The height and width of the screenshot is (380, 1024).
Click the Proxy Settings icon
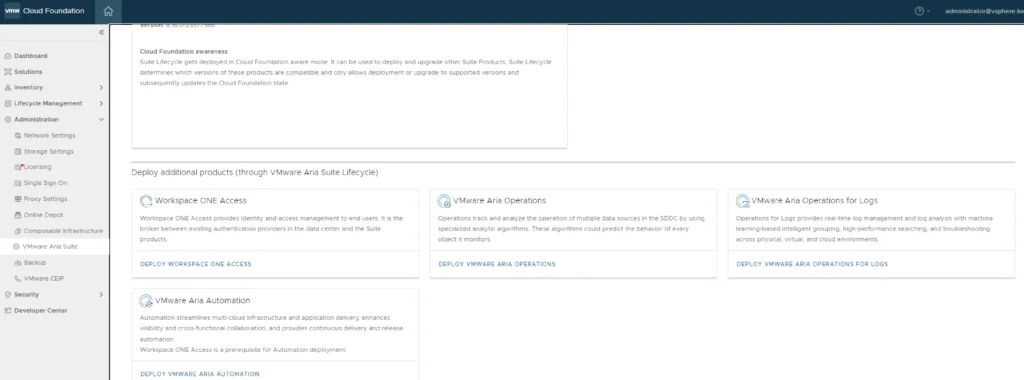[18, 198]
